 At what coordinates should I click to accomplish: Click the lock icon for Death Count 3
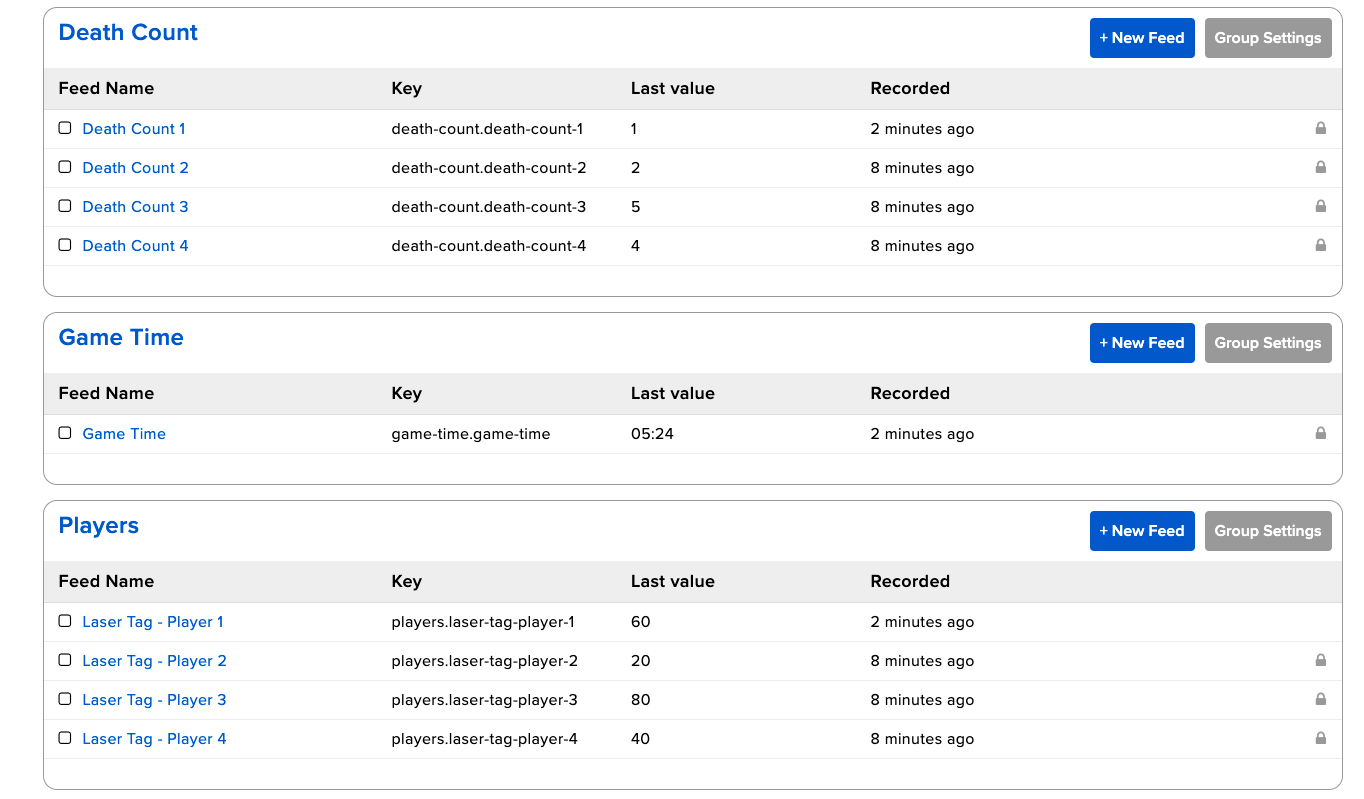[1320, 206]
